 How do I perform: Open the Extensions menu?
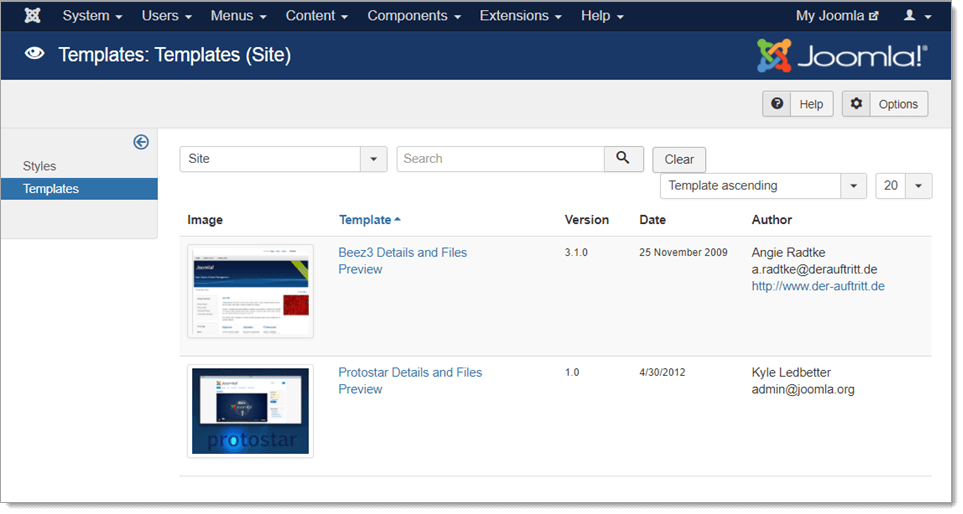[x=520, y=16]
